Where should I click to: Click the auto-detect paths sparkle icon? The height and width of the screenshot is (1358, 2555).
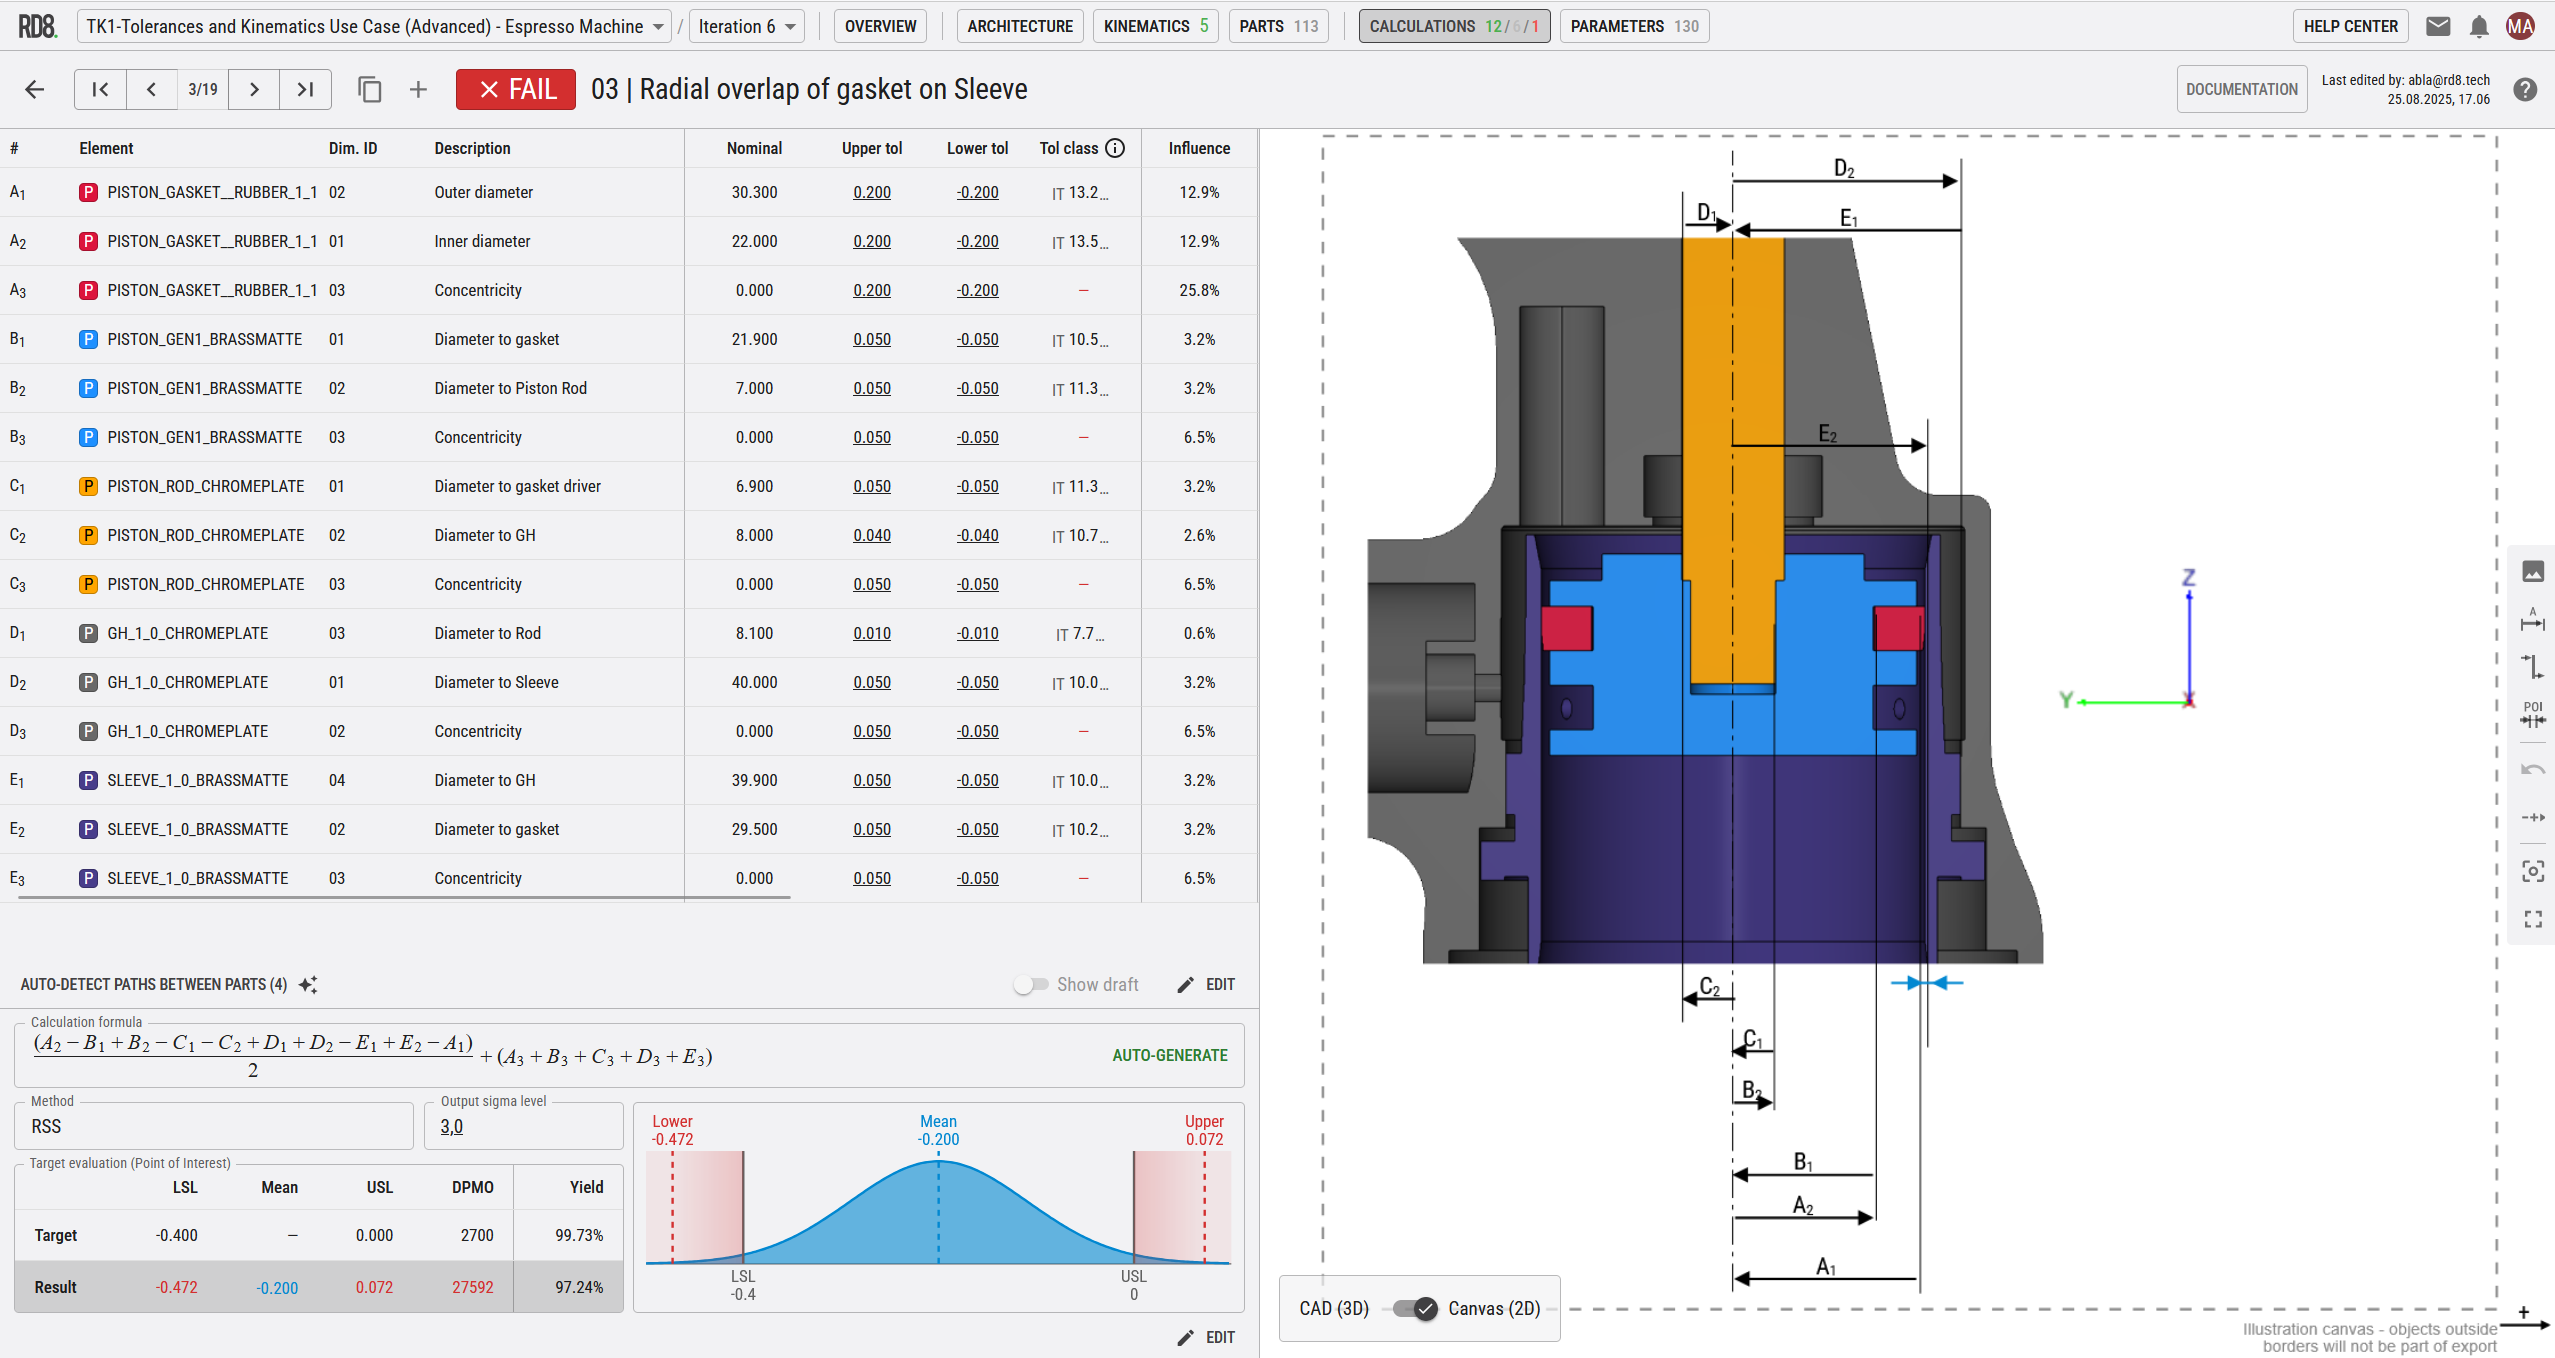click(309, 985)
